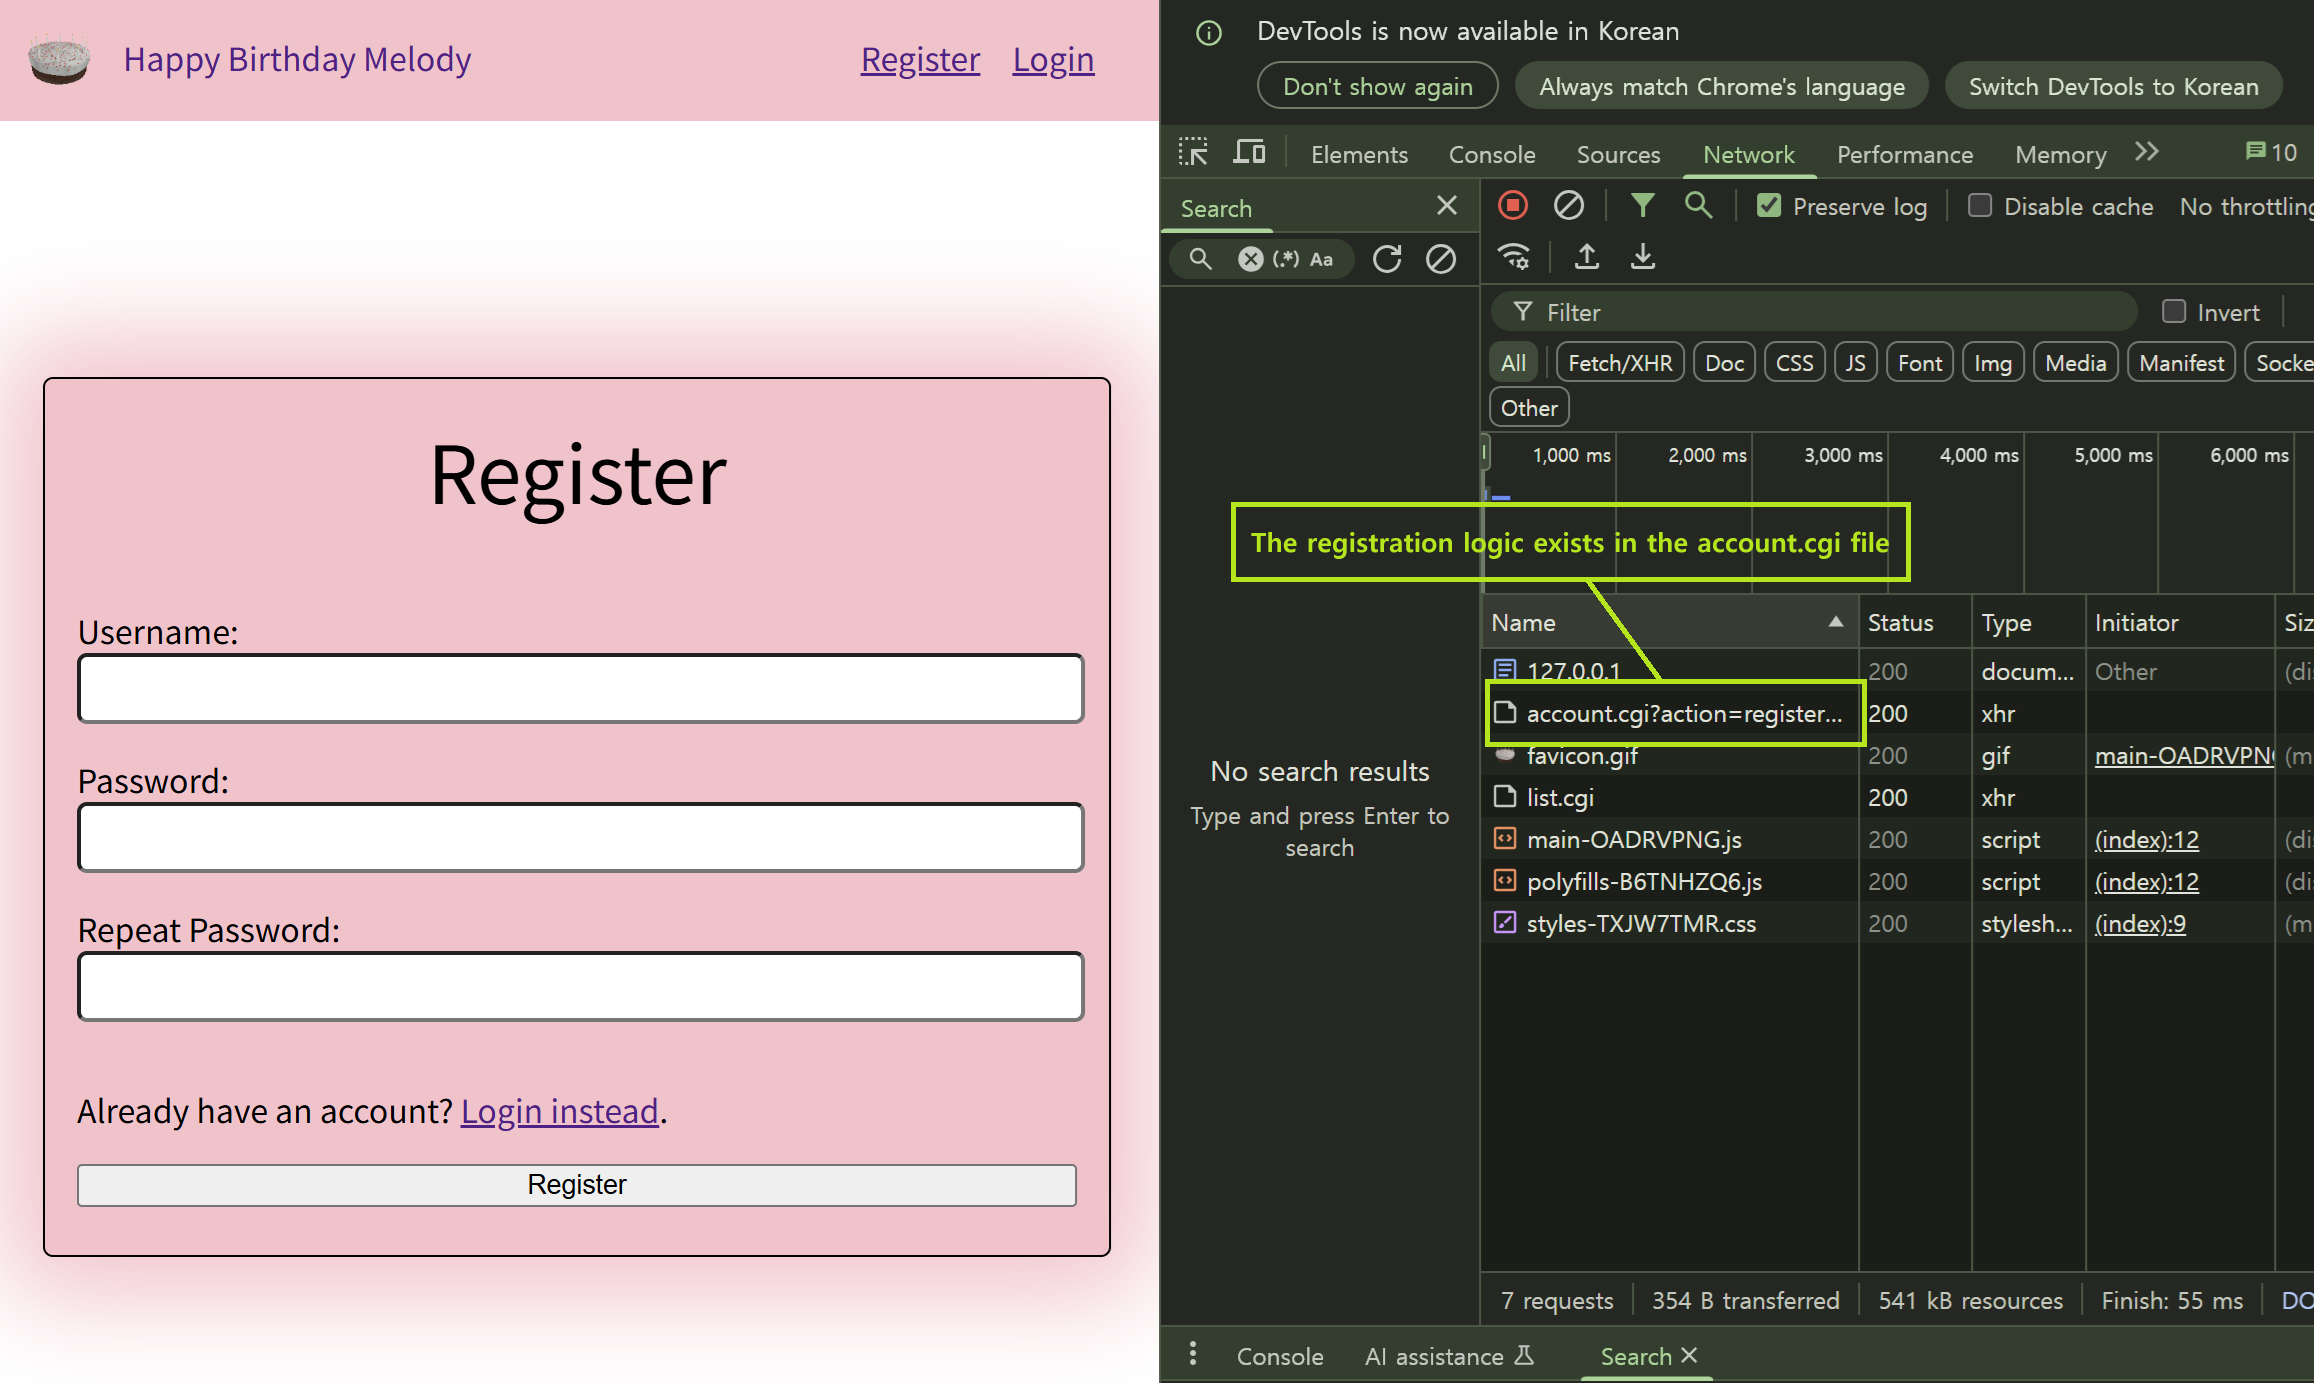Toggle the device toolbar icon
2314x1383 pixels.
[x=1249, y=153]
